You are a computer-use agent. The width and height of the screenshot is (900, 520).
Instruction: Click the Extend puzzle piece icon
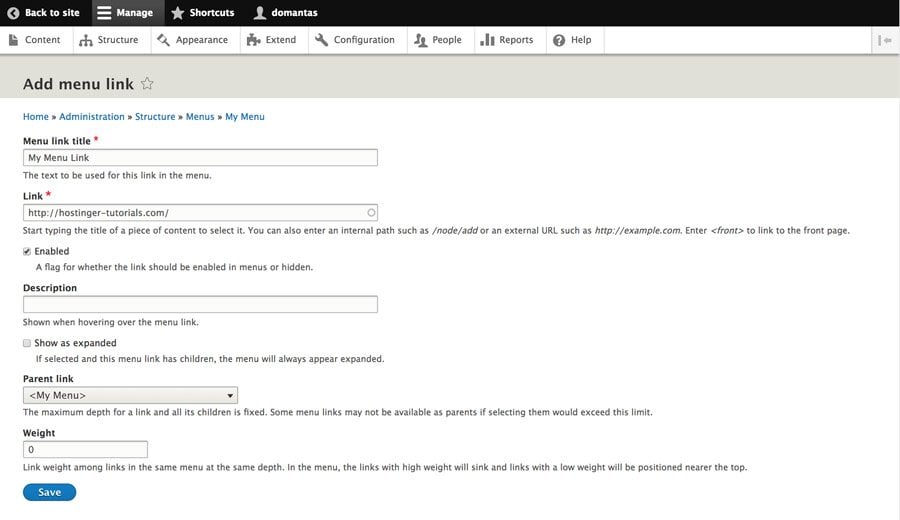[x=253, y=40]
